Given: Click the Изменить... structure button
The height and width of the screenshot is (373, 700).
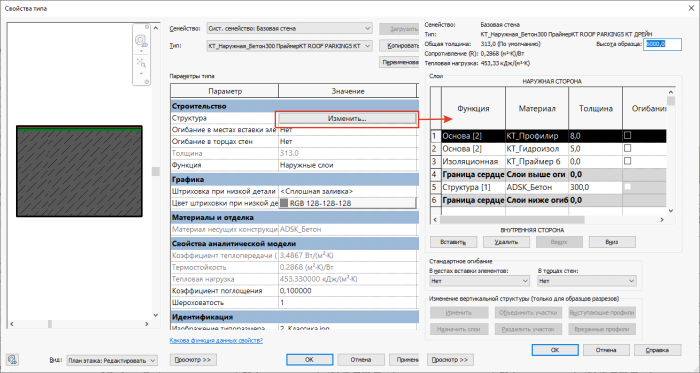Looking at the screenshot, I should (x=347, y=119).
